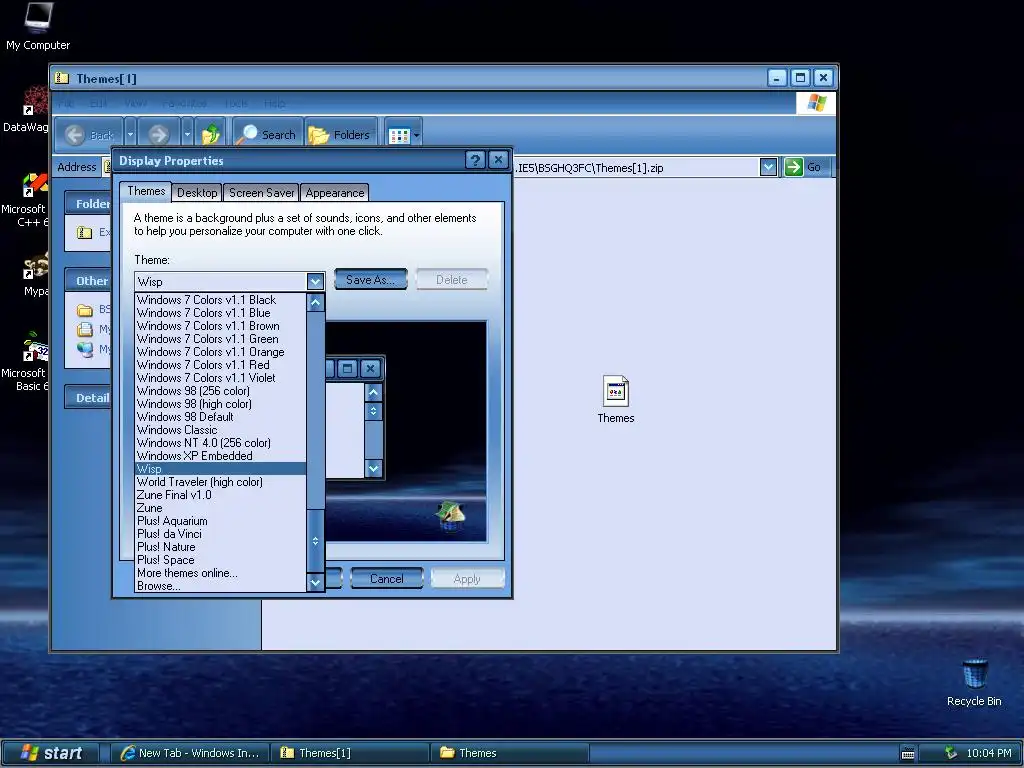Select the highlighted Wisp theme entry

220,469
